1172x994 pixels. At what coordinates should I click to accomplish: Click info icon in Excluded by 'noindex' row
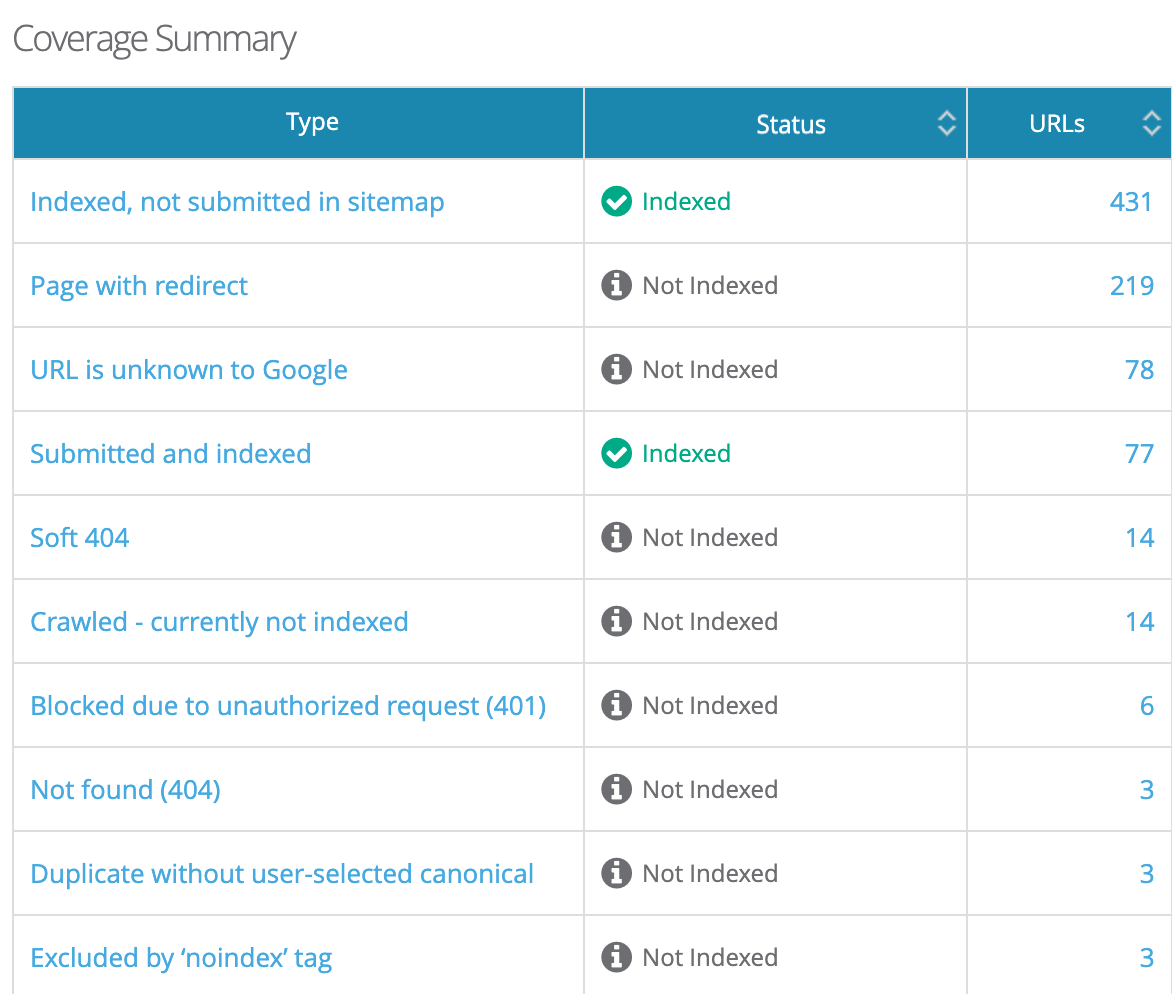click(x=616, y=958)
